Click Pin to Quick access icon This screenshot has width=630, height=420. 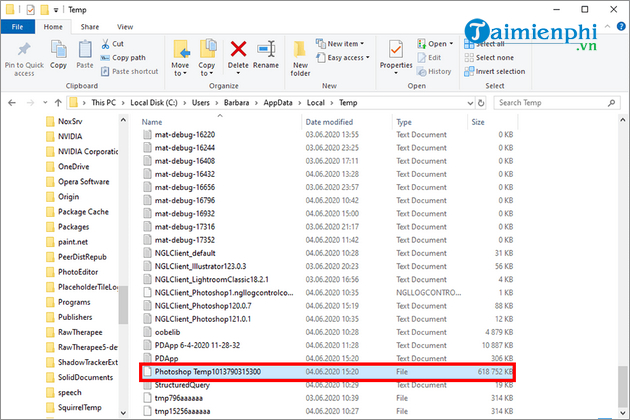click(x=24, y=50)
